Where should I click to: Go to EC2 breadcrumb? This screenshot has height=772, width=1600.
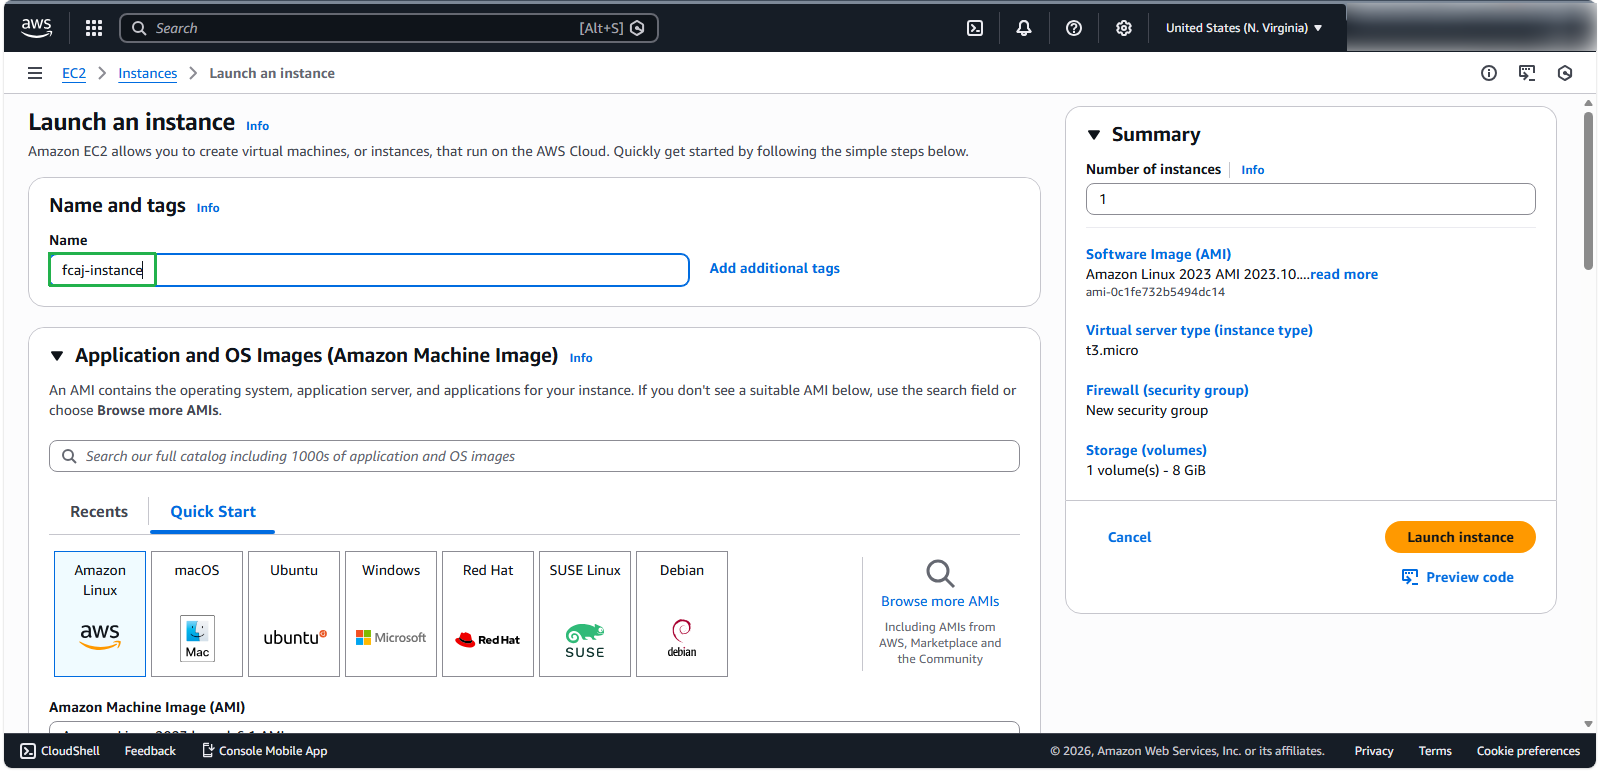[x=74, y=73]
